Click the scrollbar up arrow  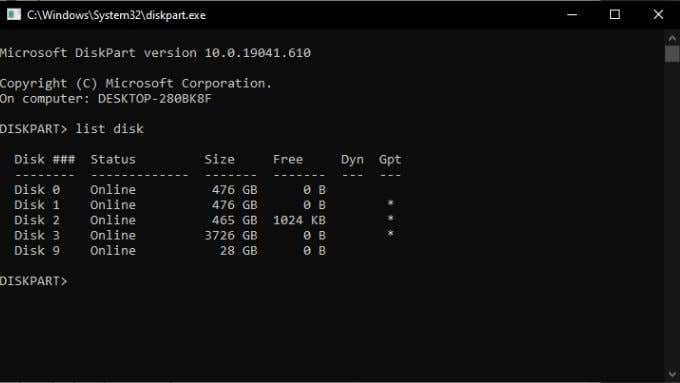(672, 38)
